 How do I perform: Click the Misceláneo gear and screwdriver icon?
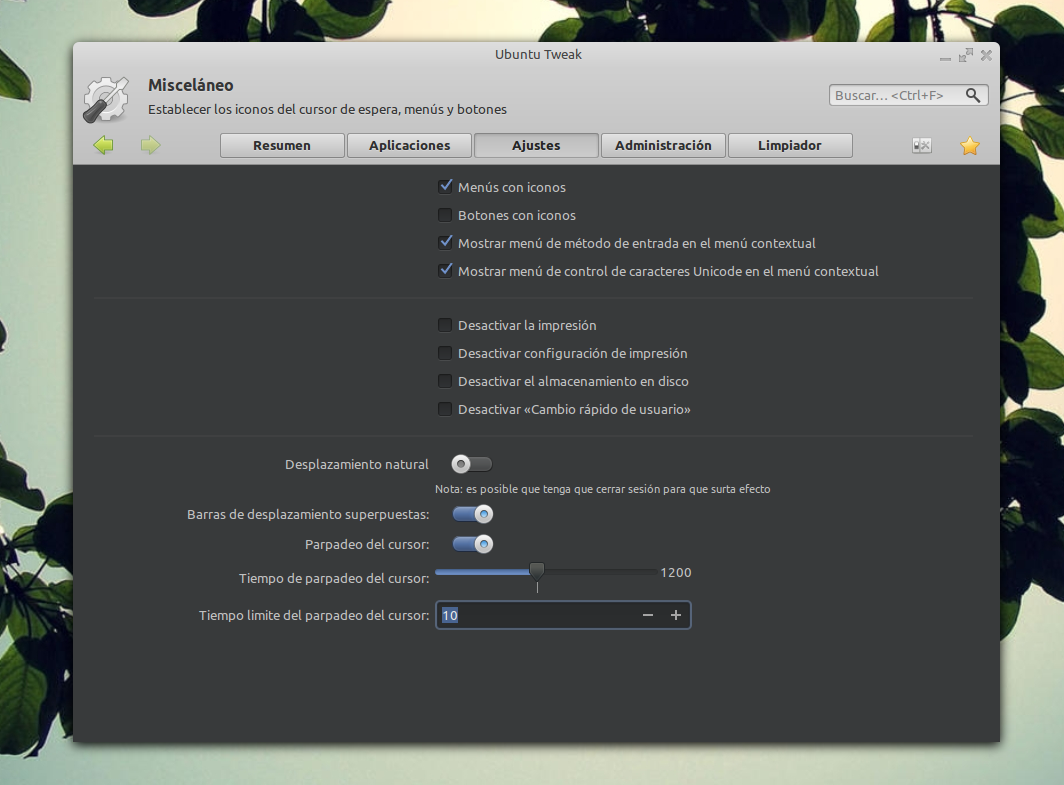(x=106, y=100)
